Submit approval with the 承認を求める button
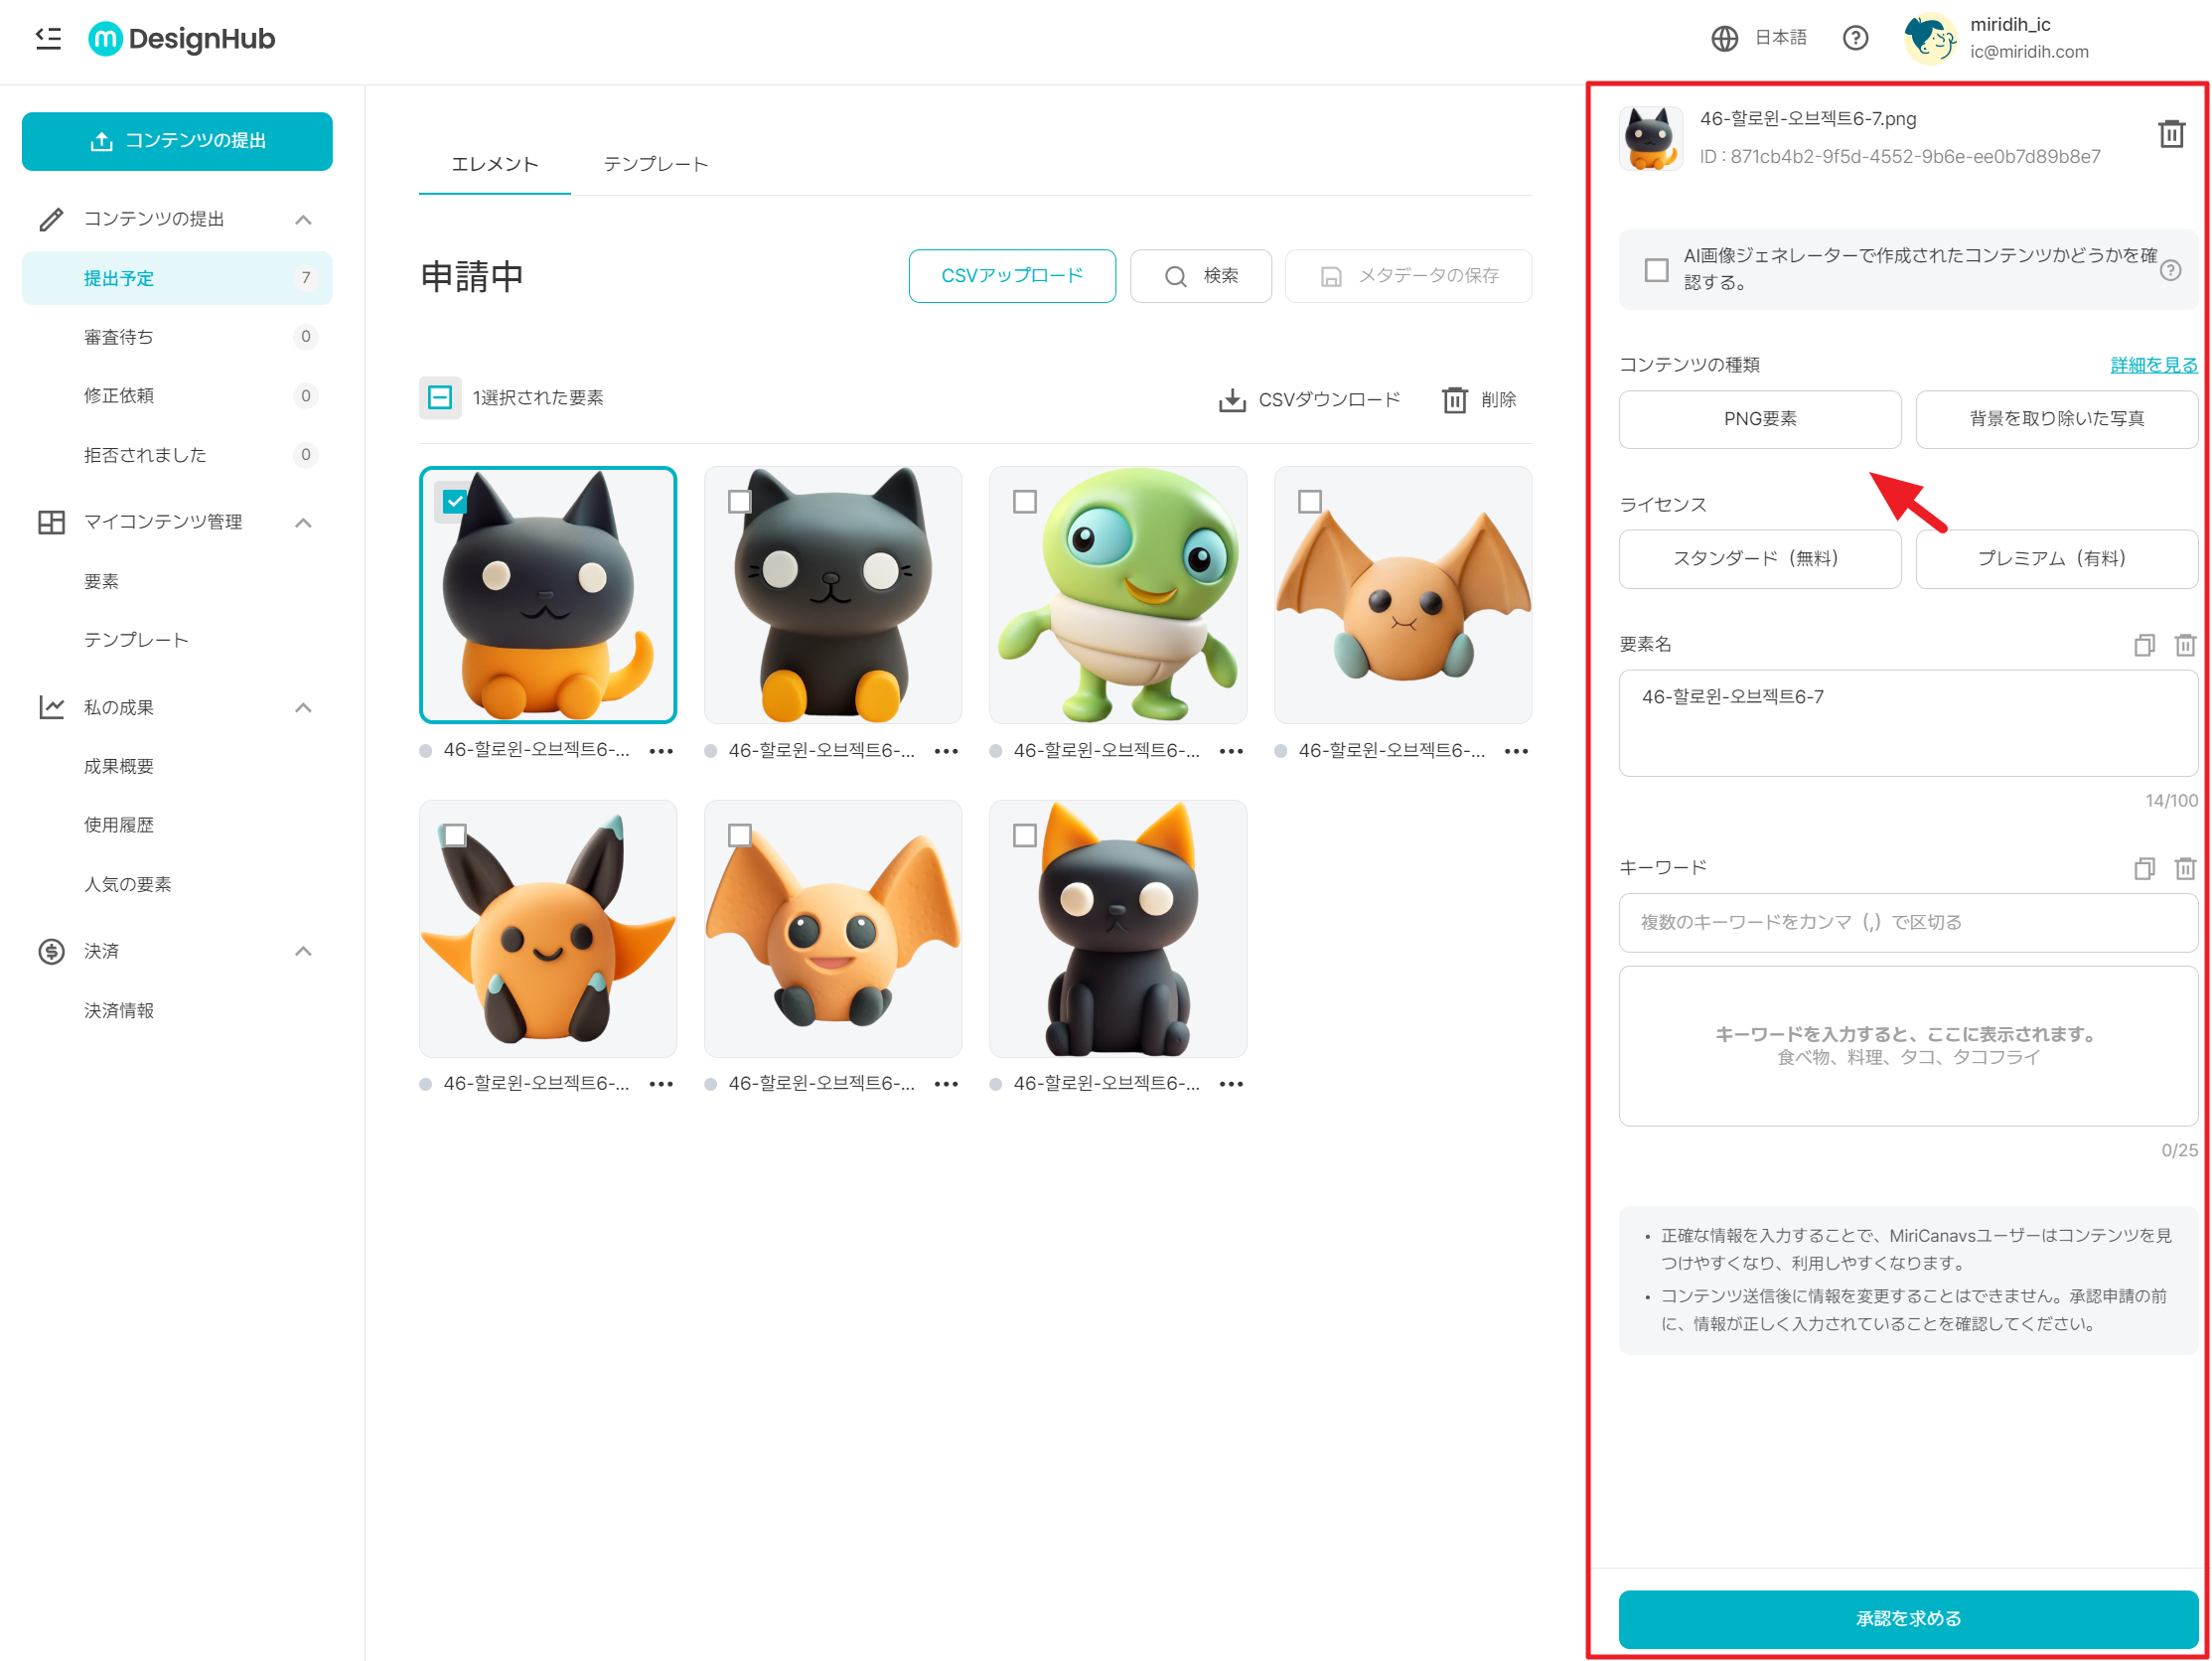Viewport: 2212px width, 1661px height. [x=1907, y=1618]
